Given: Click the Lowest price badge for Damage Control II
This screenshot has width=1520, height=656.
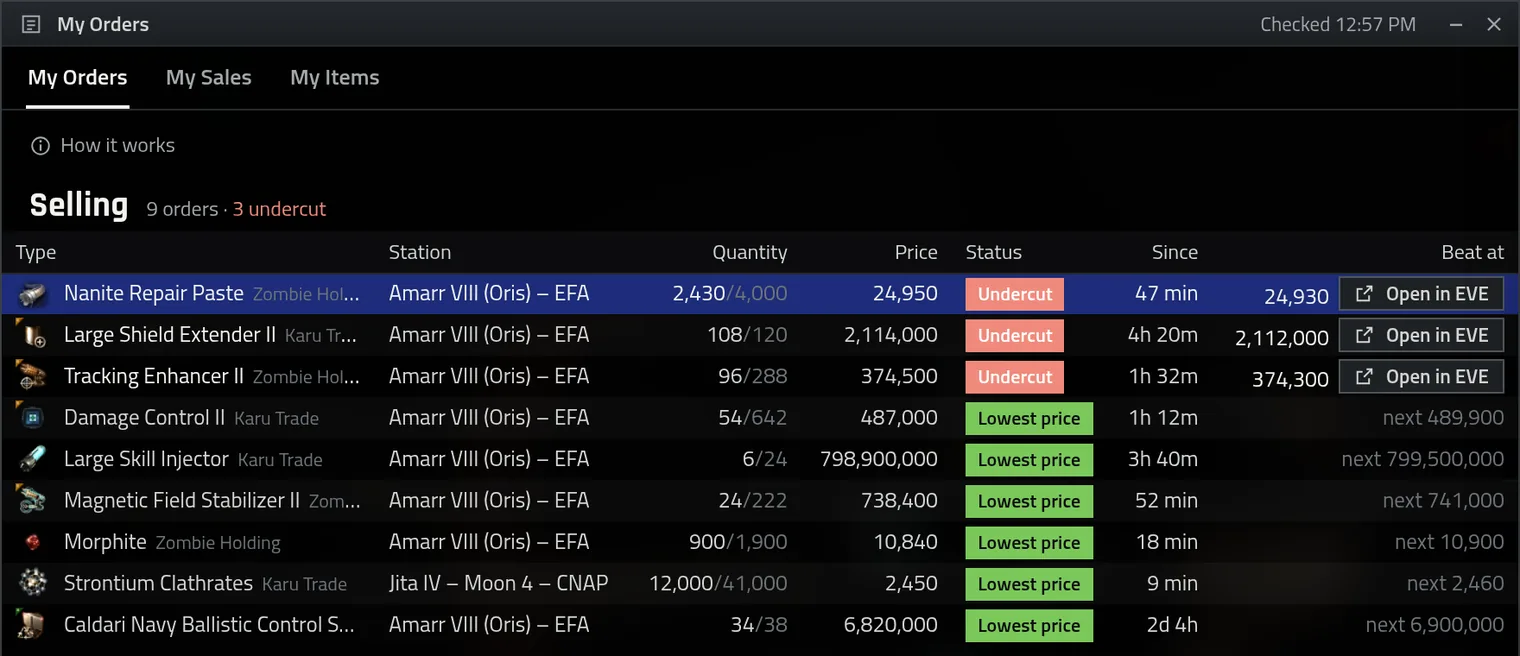Looking at the screenshot, I should pyautogui.click(x=1029, y=418).
